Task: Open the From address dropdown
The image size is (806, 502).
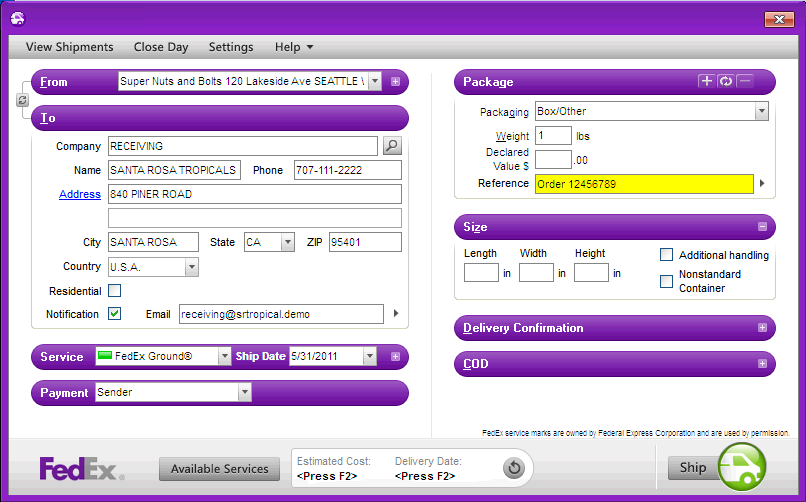Action: [x=375, y=81]
